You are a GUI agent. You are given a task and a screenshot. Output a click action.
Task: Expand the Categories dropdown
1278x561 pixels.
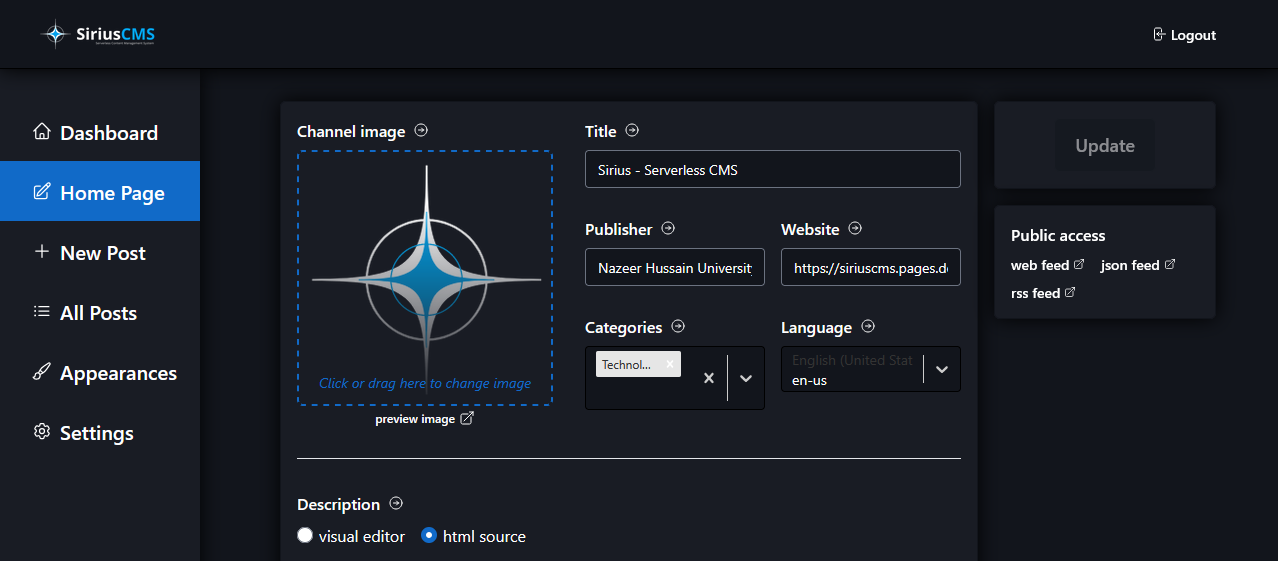[745, 378]
